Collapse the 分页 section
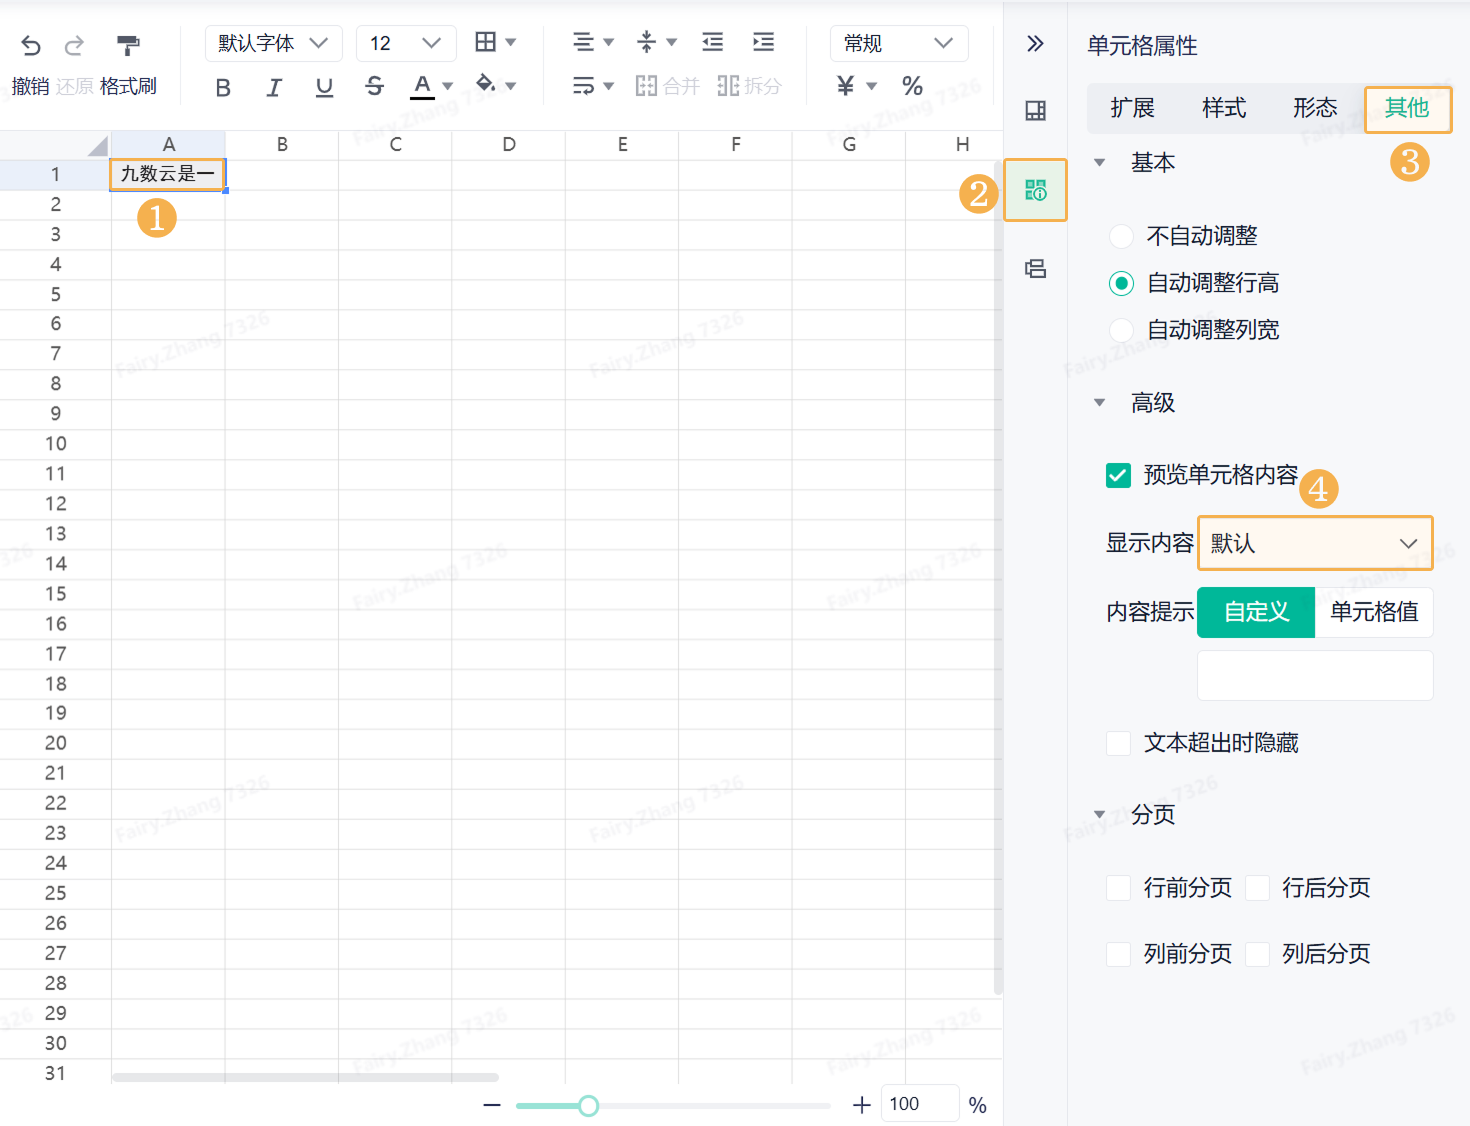Image resolution: width=1470 pixels, height=1126 pixels. 1100,815
